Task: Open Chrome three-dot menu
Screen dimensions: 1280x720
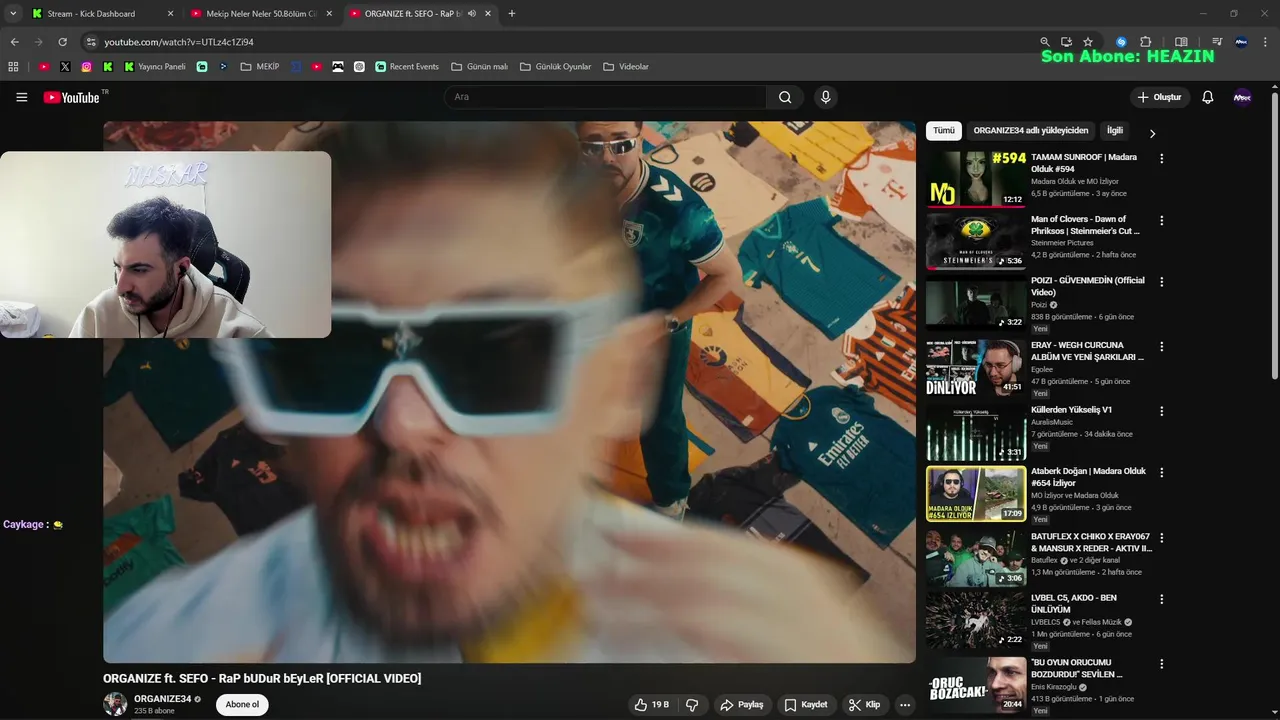Action: click(x=1266, y=42)
